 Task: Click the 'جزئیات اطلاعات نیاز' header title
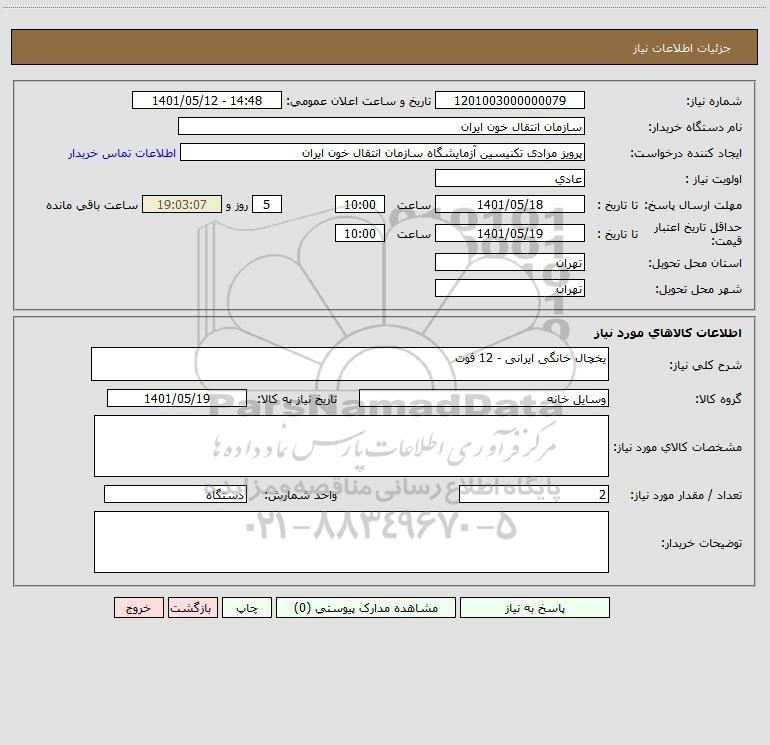(682, 48)
